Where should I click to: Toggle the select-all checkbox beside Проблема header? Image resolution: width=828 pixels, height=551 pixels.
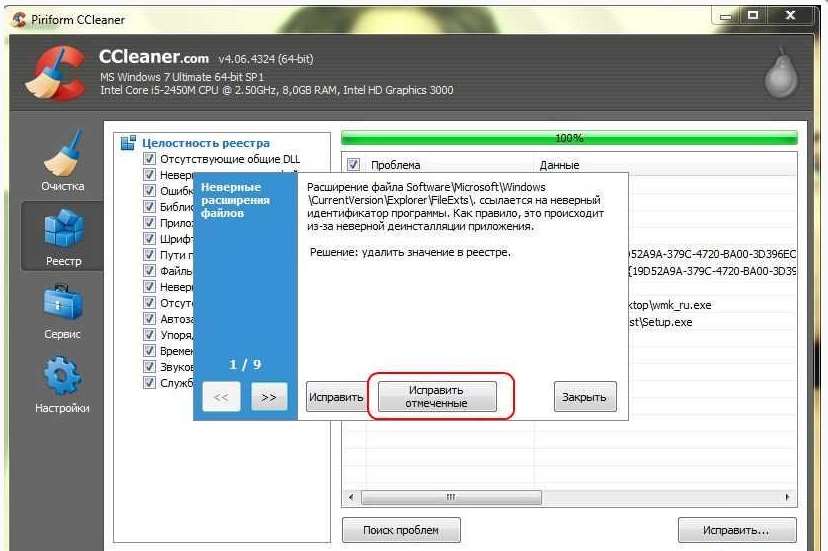(x=353, y=165)
